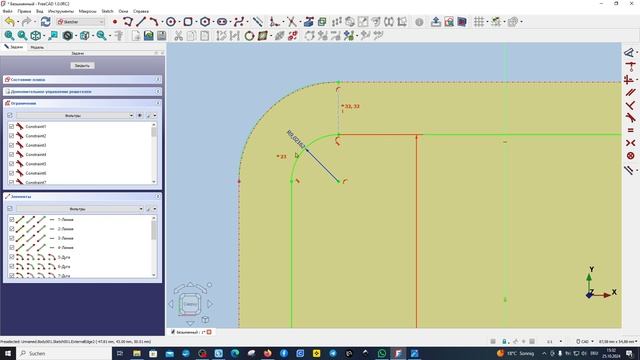Switch to the Модель tab

coord(37,47)
